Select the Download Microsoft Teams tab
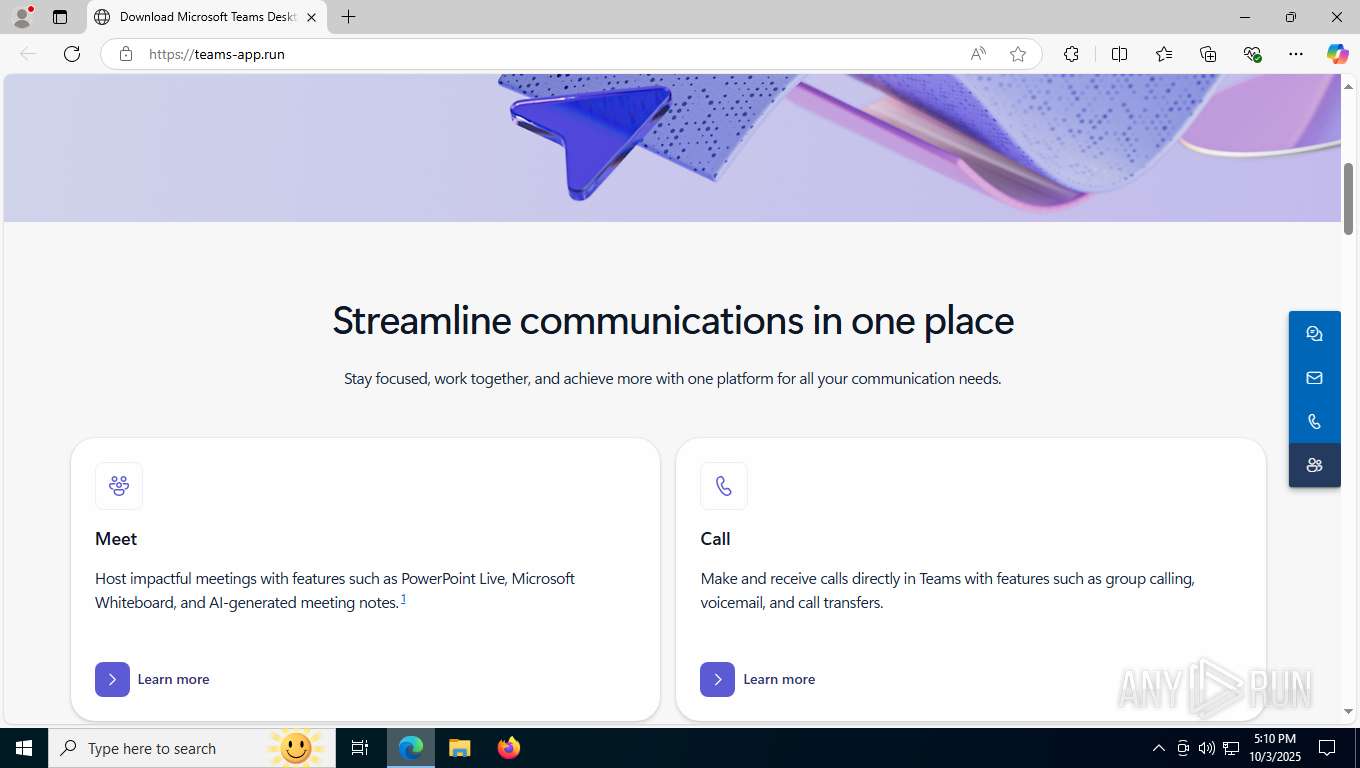This screenshot has height=768, width=1360. (207, 17)
